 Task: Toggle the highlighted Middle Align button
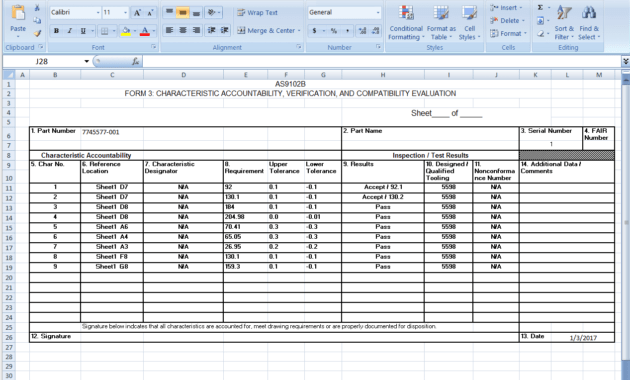[183, 12]
